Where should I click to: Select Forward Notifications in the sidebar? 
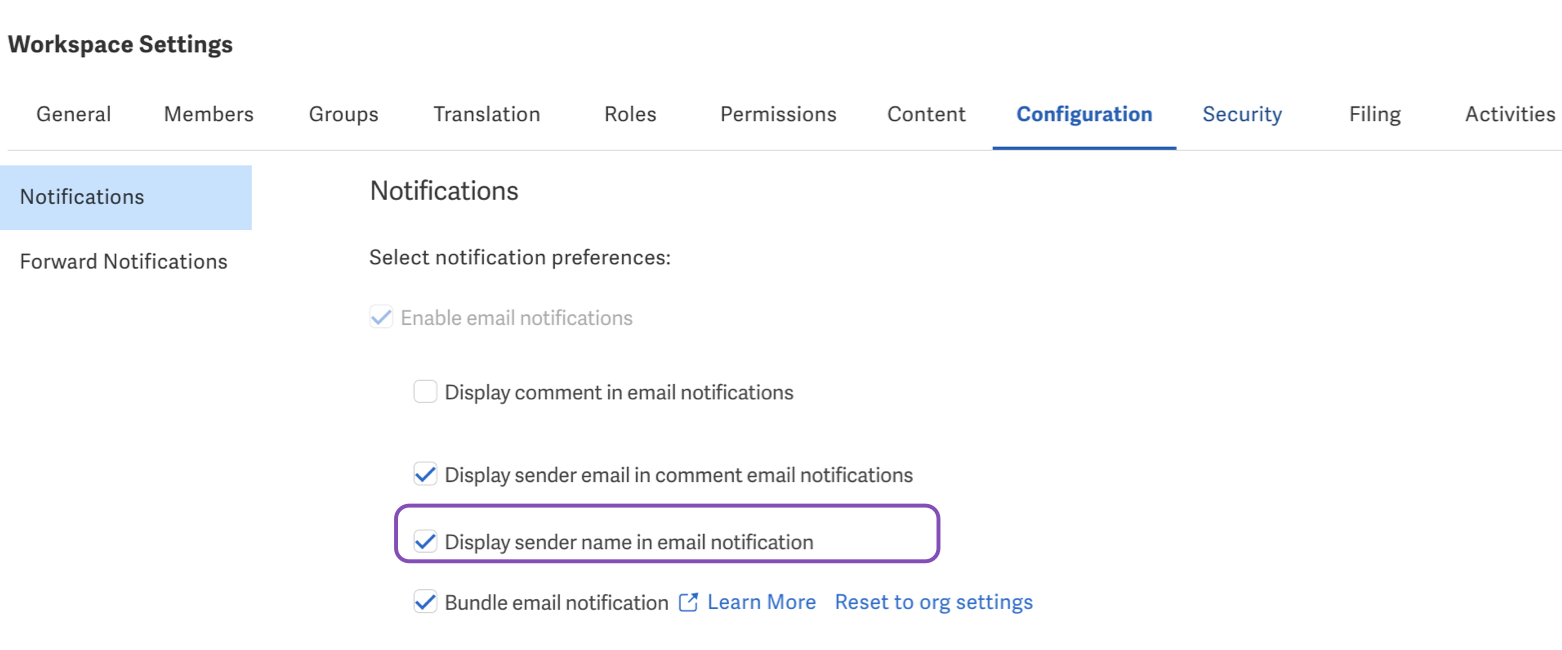click(x=123, y=261)
